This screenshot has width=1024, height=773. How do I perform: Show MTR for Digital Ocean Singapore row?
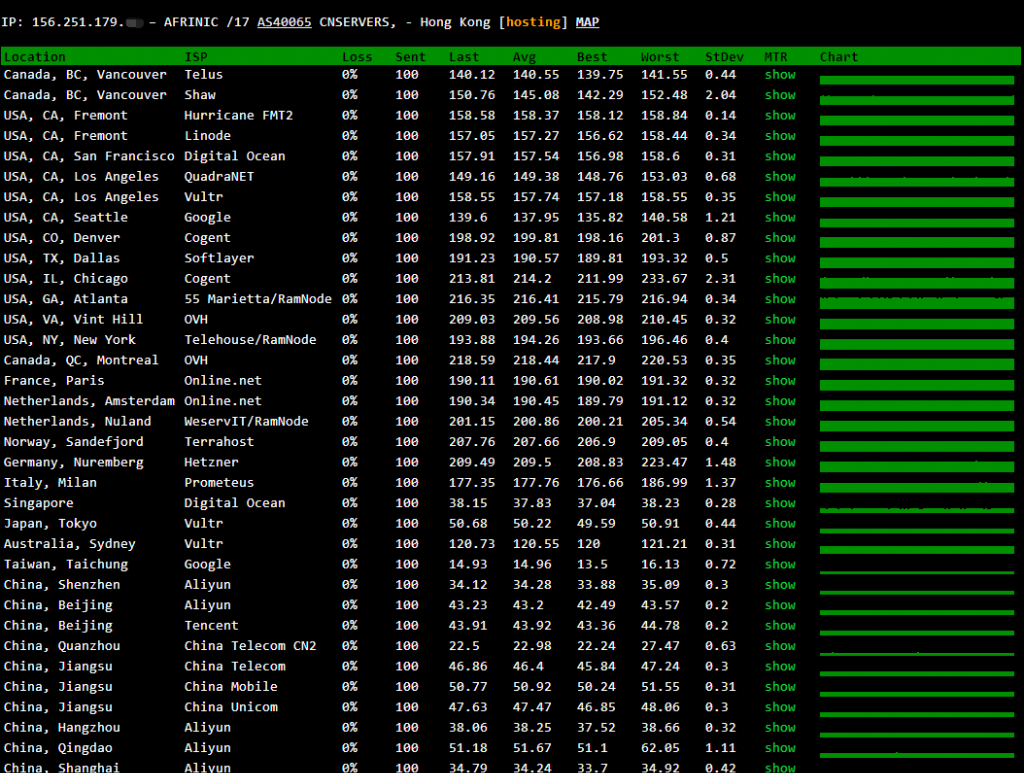pyautogui.click(x=780, y=503)
